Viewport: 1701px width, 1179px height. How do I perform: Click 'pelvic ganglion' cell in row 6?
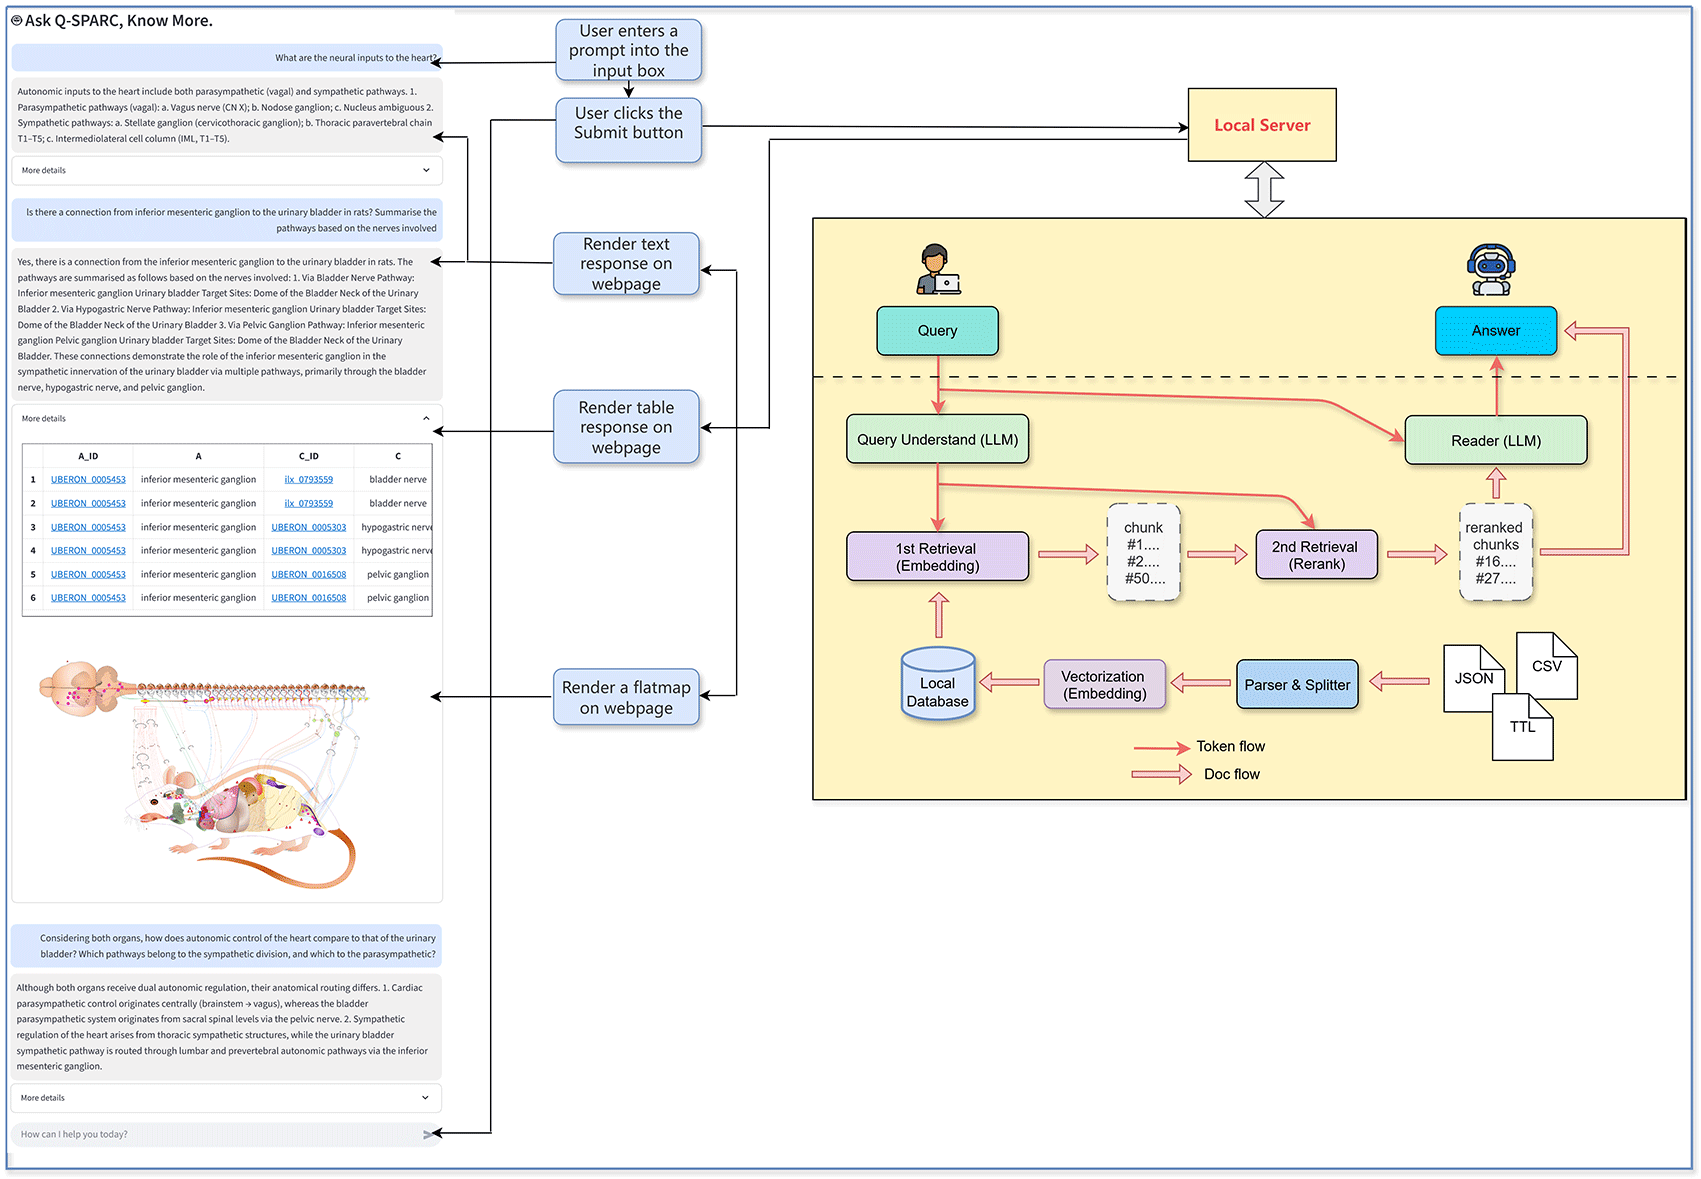click(x=398, y=598)
